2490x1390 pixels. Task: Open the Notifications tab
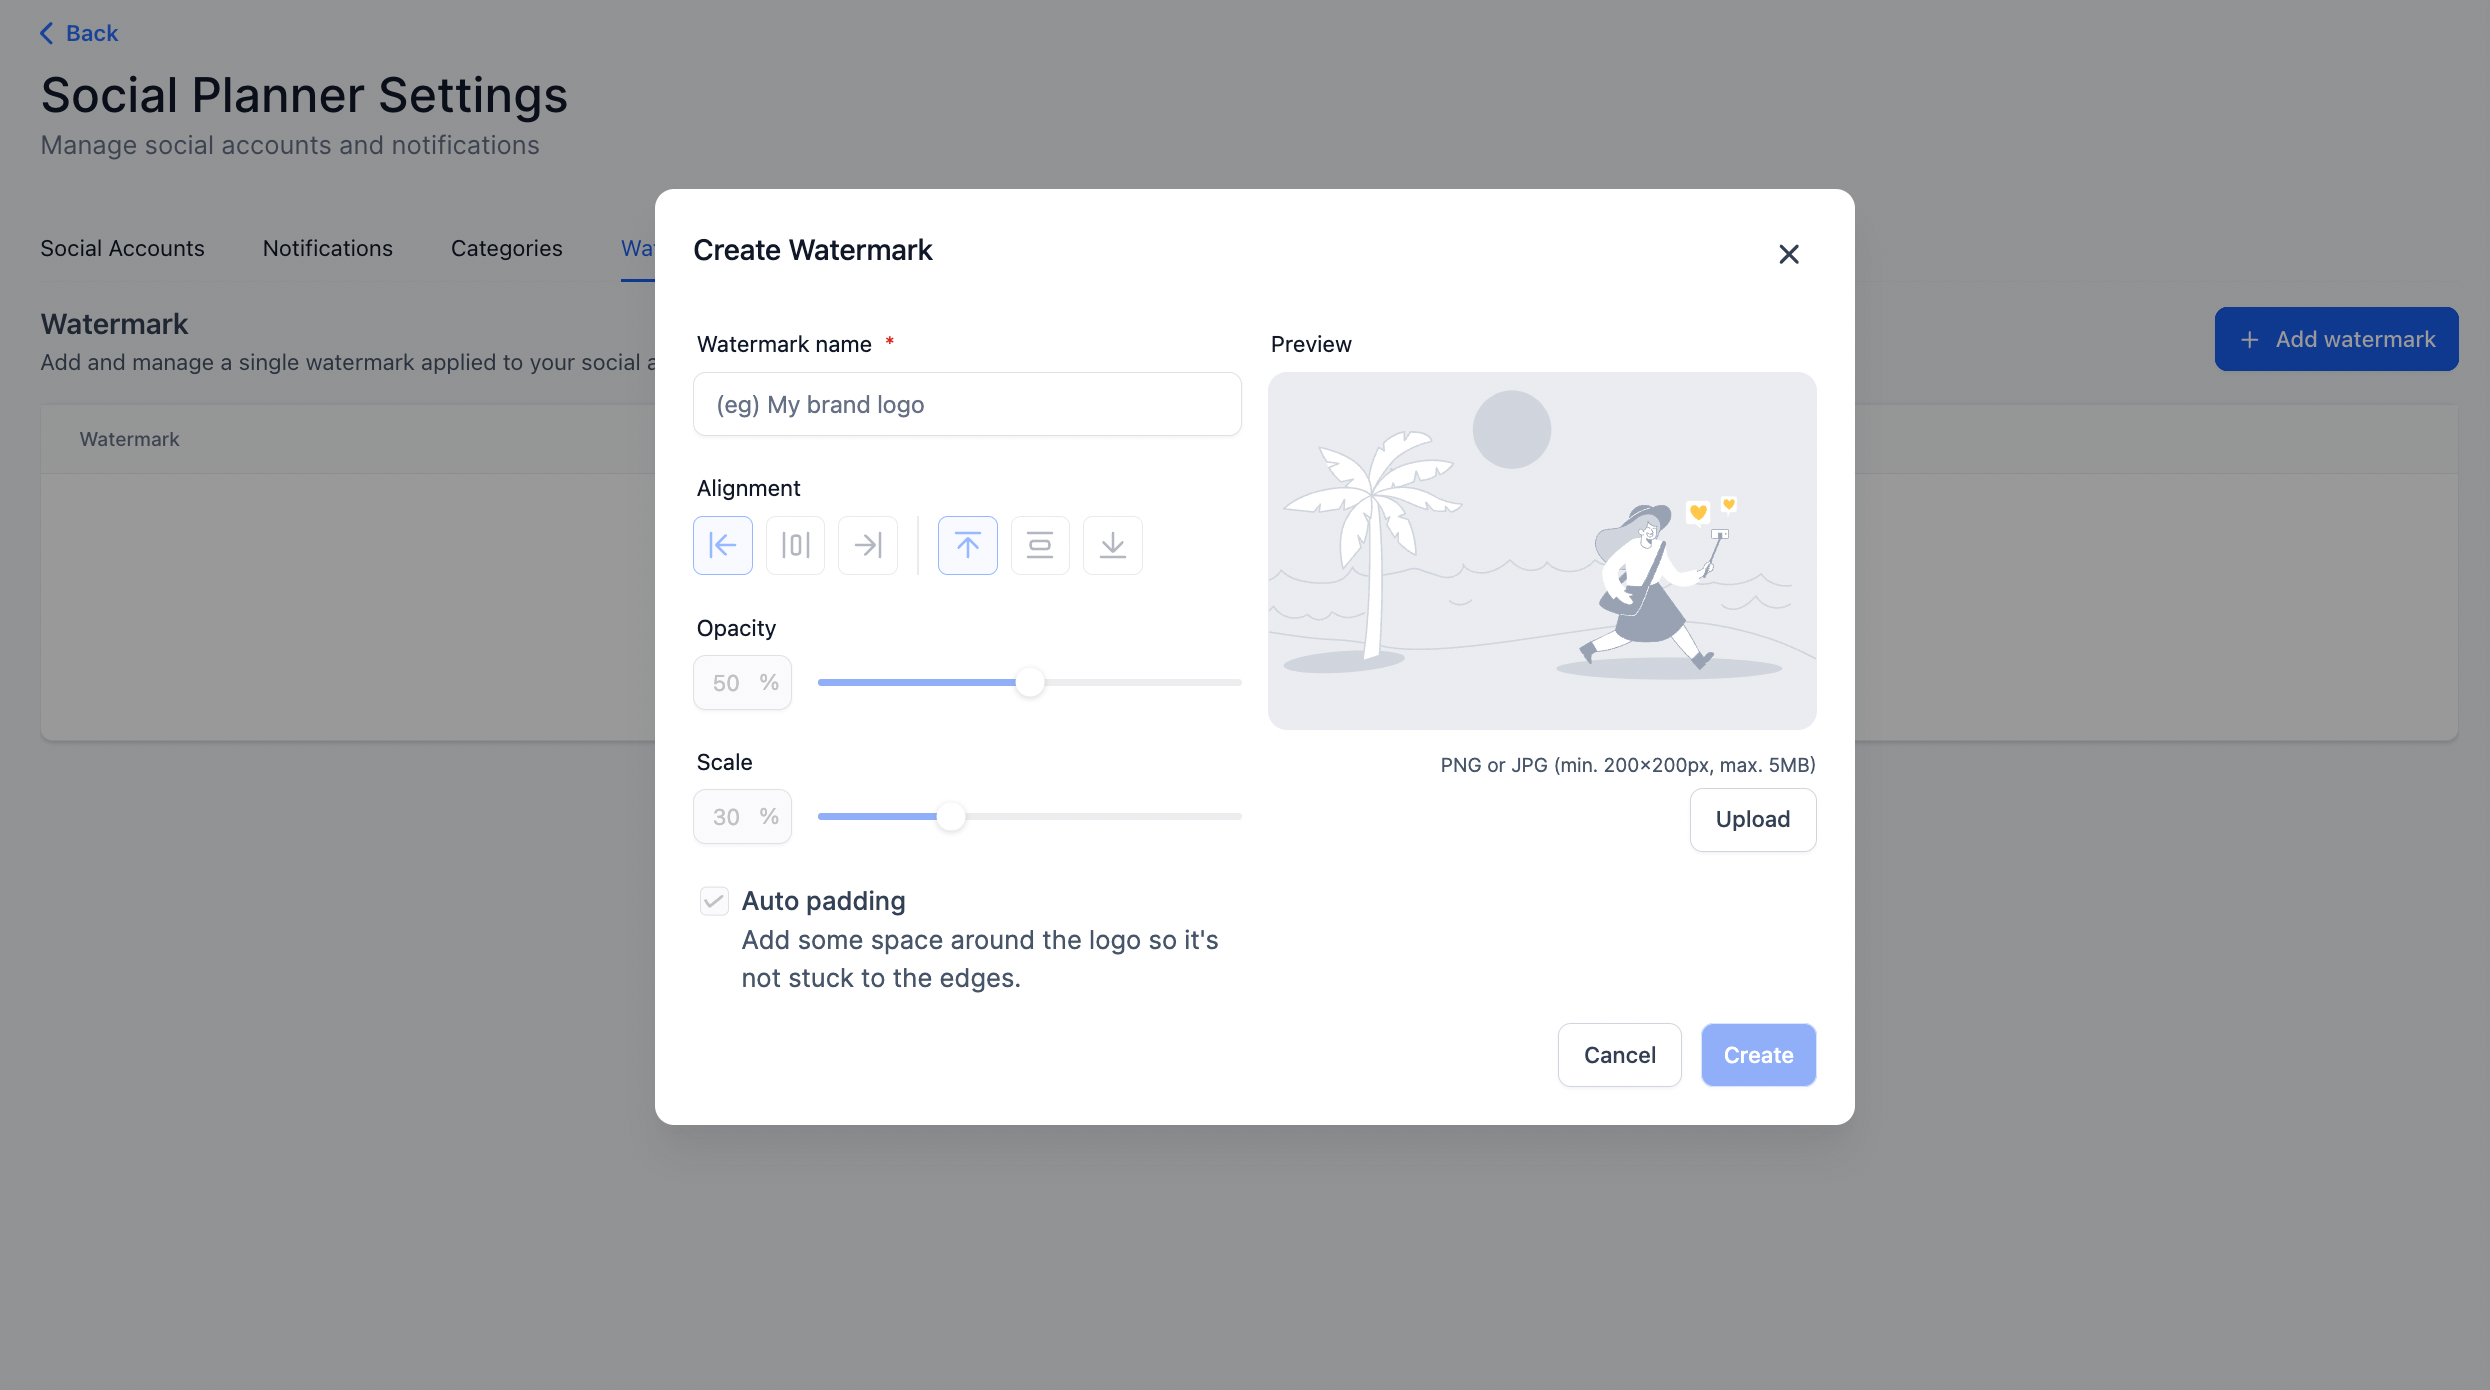327,248
